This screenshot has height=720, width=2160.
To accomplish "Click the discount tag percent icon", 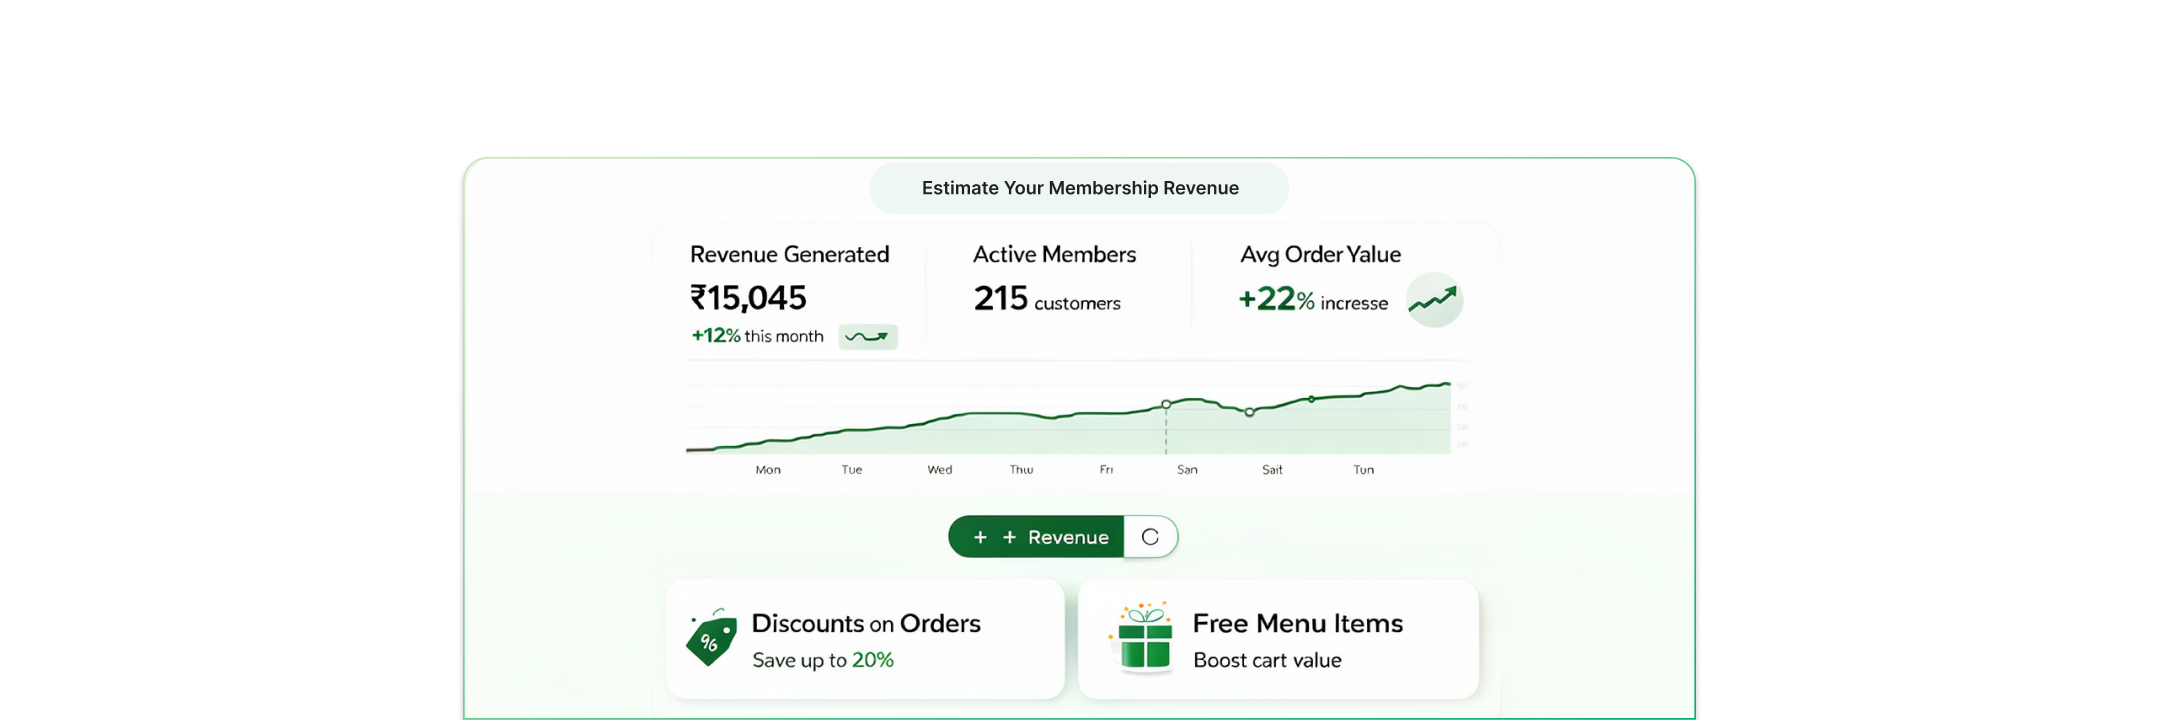I will pyautogui.click(x=711, y=638).
